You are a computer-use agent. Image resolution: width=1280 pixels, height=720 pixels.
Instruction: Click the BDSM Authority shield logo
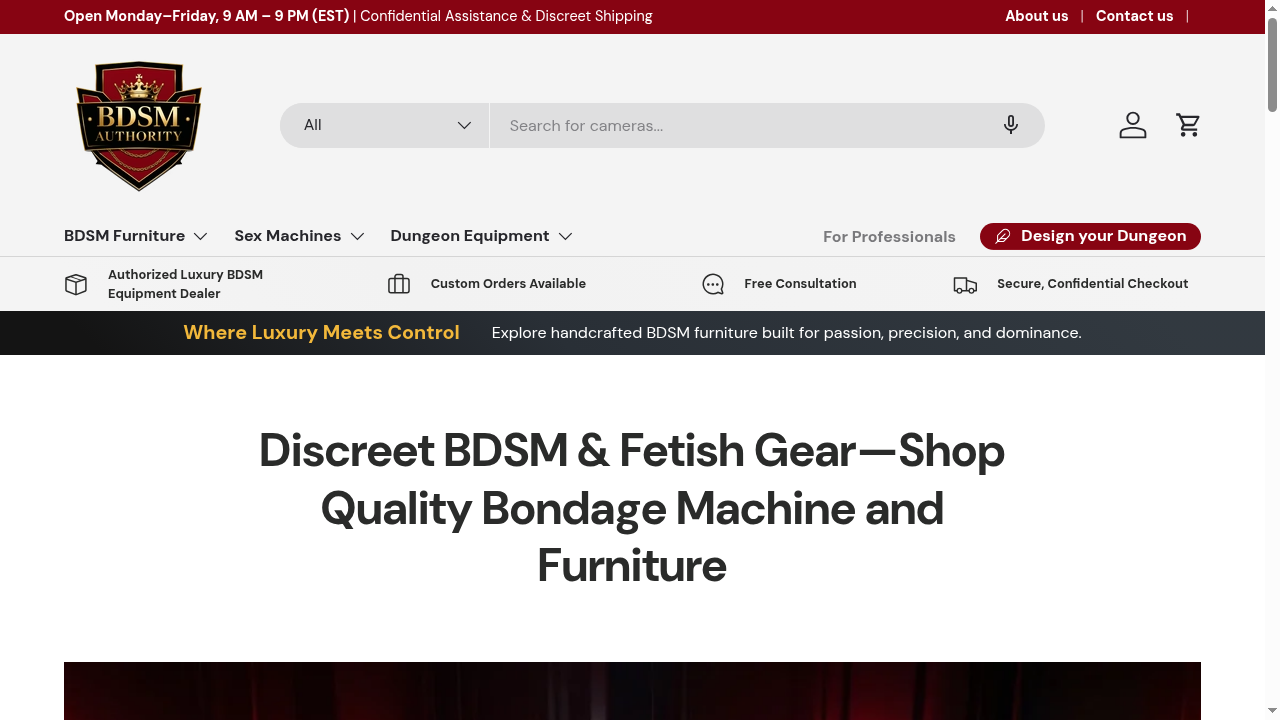138,125
